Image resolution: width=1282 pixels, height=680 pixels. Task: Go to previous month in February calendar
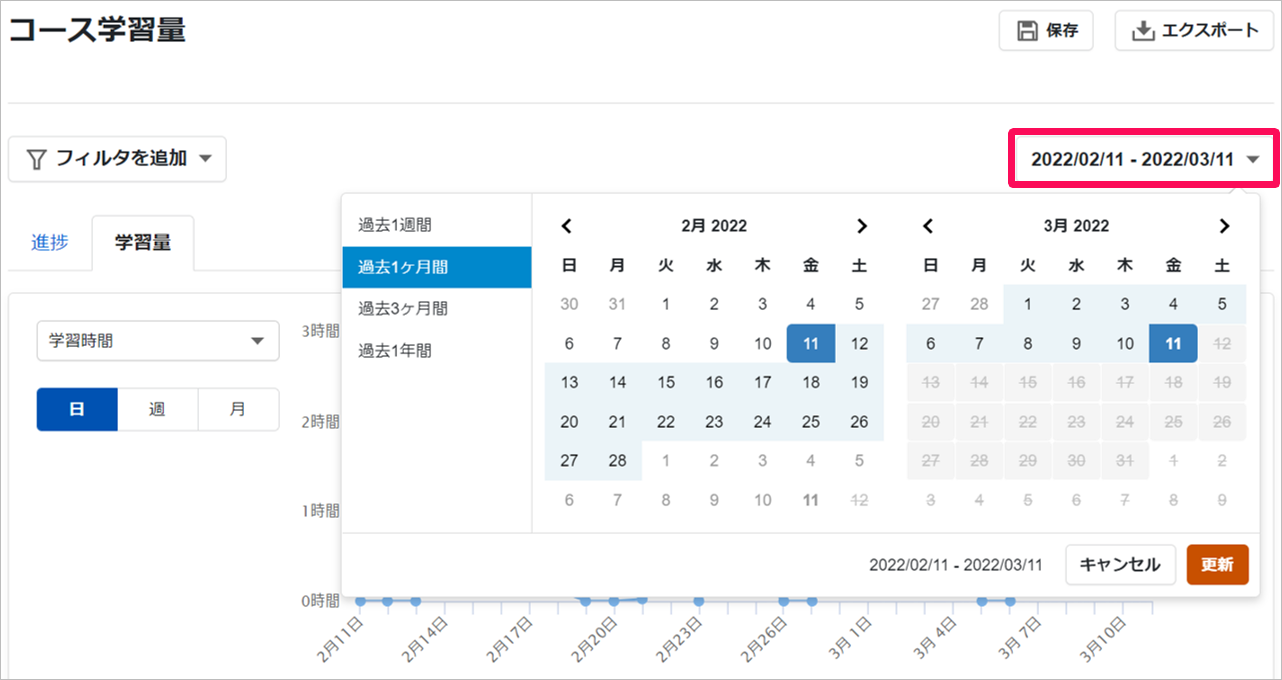click(x=567, y=226)
